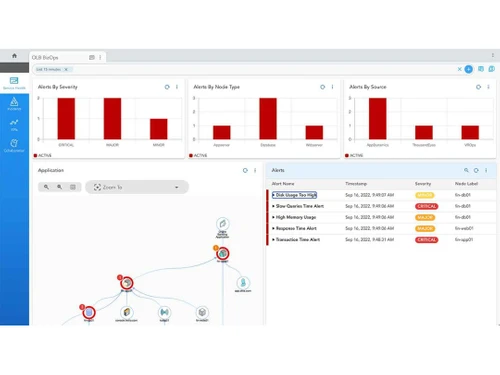Toggle ACTIVE legend in Alerts By Severity
Viewport: 500px width, 375px height.
43,155
